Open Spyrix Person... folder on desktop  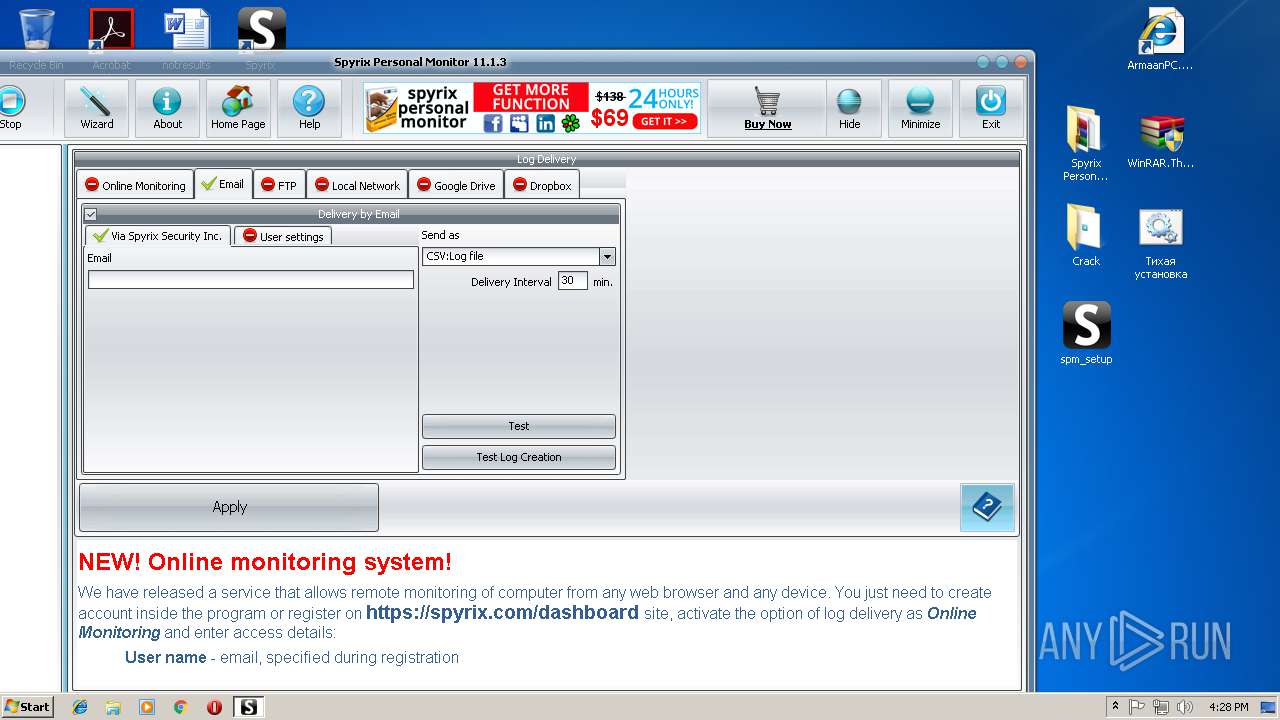1086,143
